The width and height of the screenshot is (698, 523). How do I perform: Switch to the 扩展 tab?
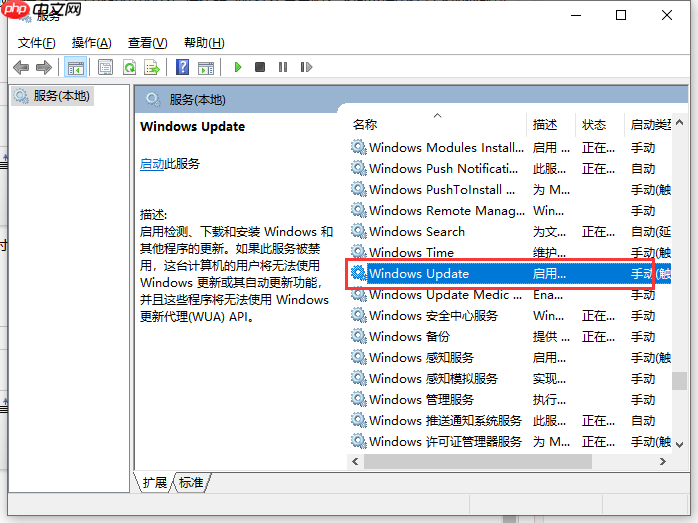coord(154,482)
